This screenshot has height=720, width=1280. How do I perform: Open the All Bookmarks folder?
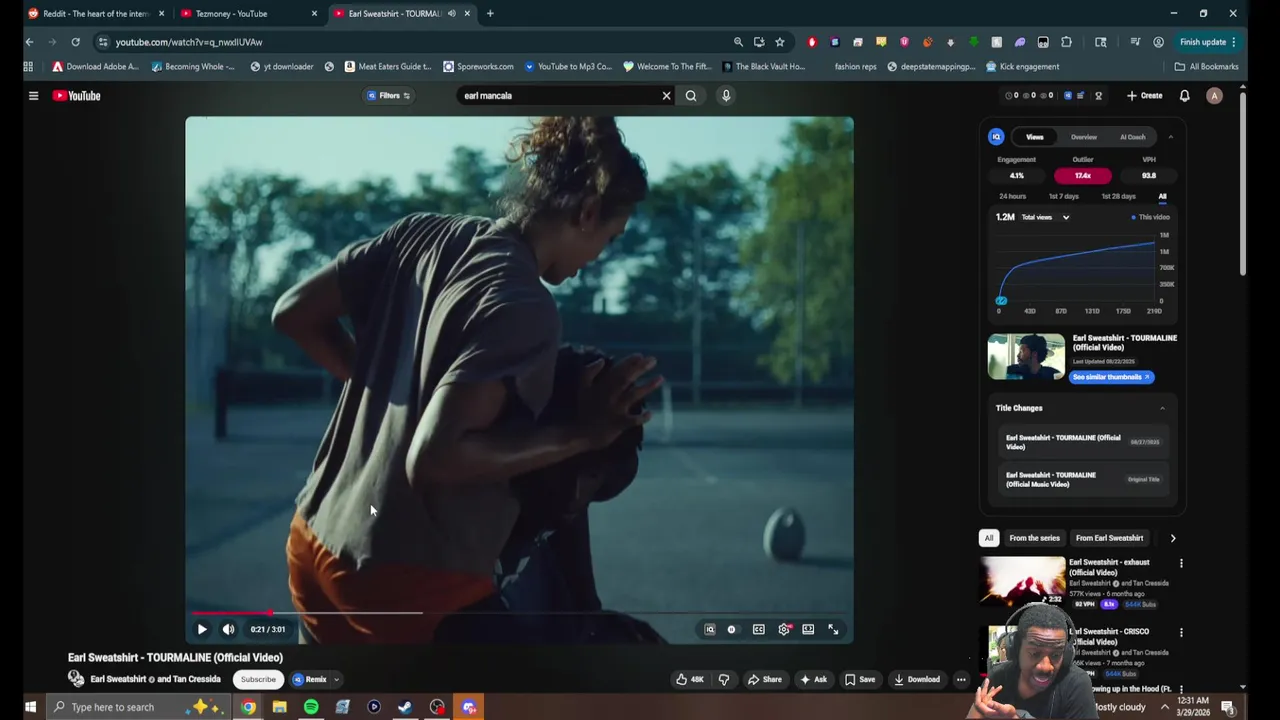click(x=1206, y=67)
